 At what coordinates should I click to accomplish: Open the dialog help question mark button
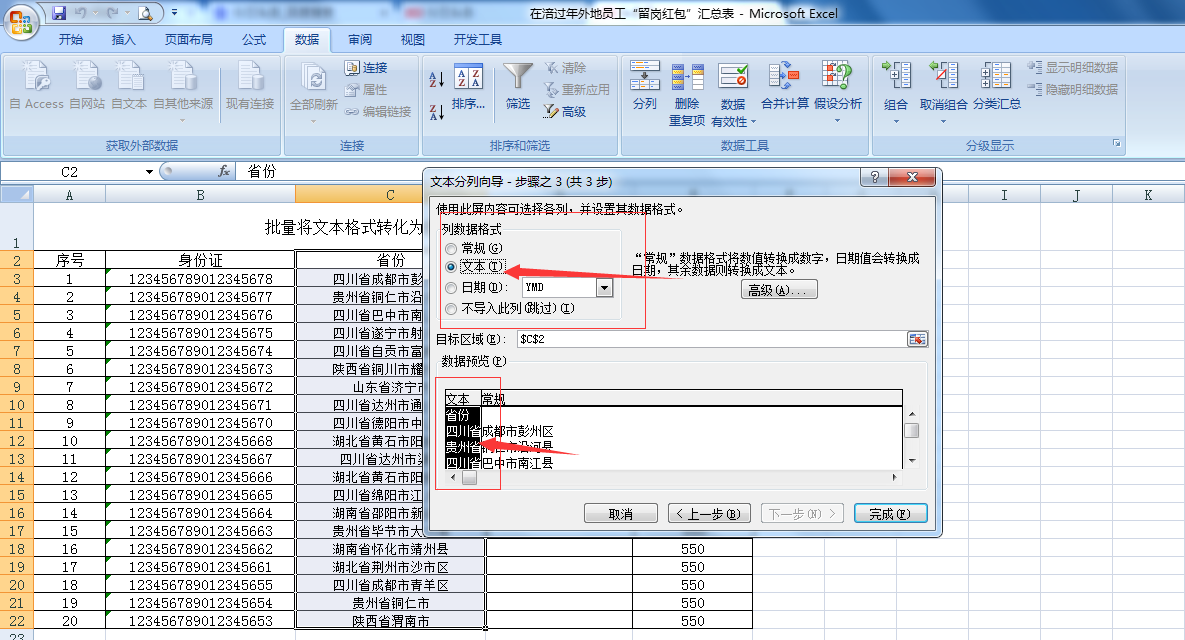[x=874, y=177]
